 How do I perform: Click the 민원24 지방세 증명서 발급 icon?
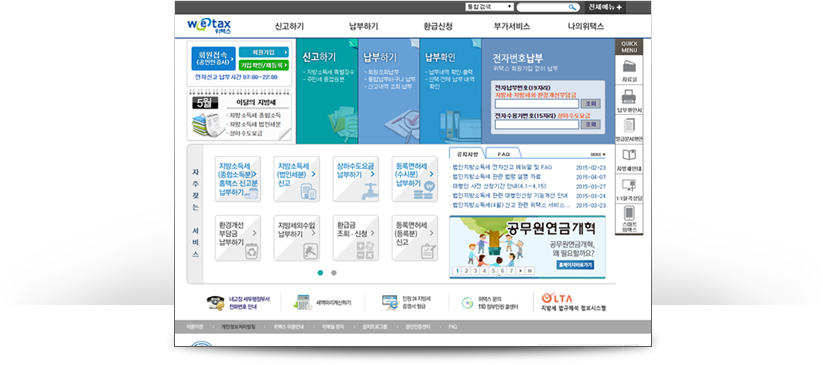390,303
